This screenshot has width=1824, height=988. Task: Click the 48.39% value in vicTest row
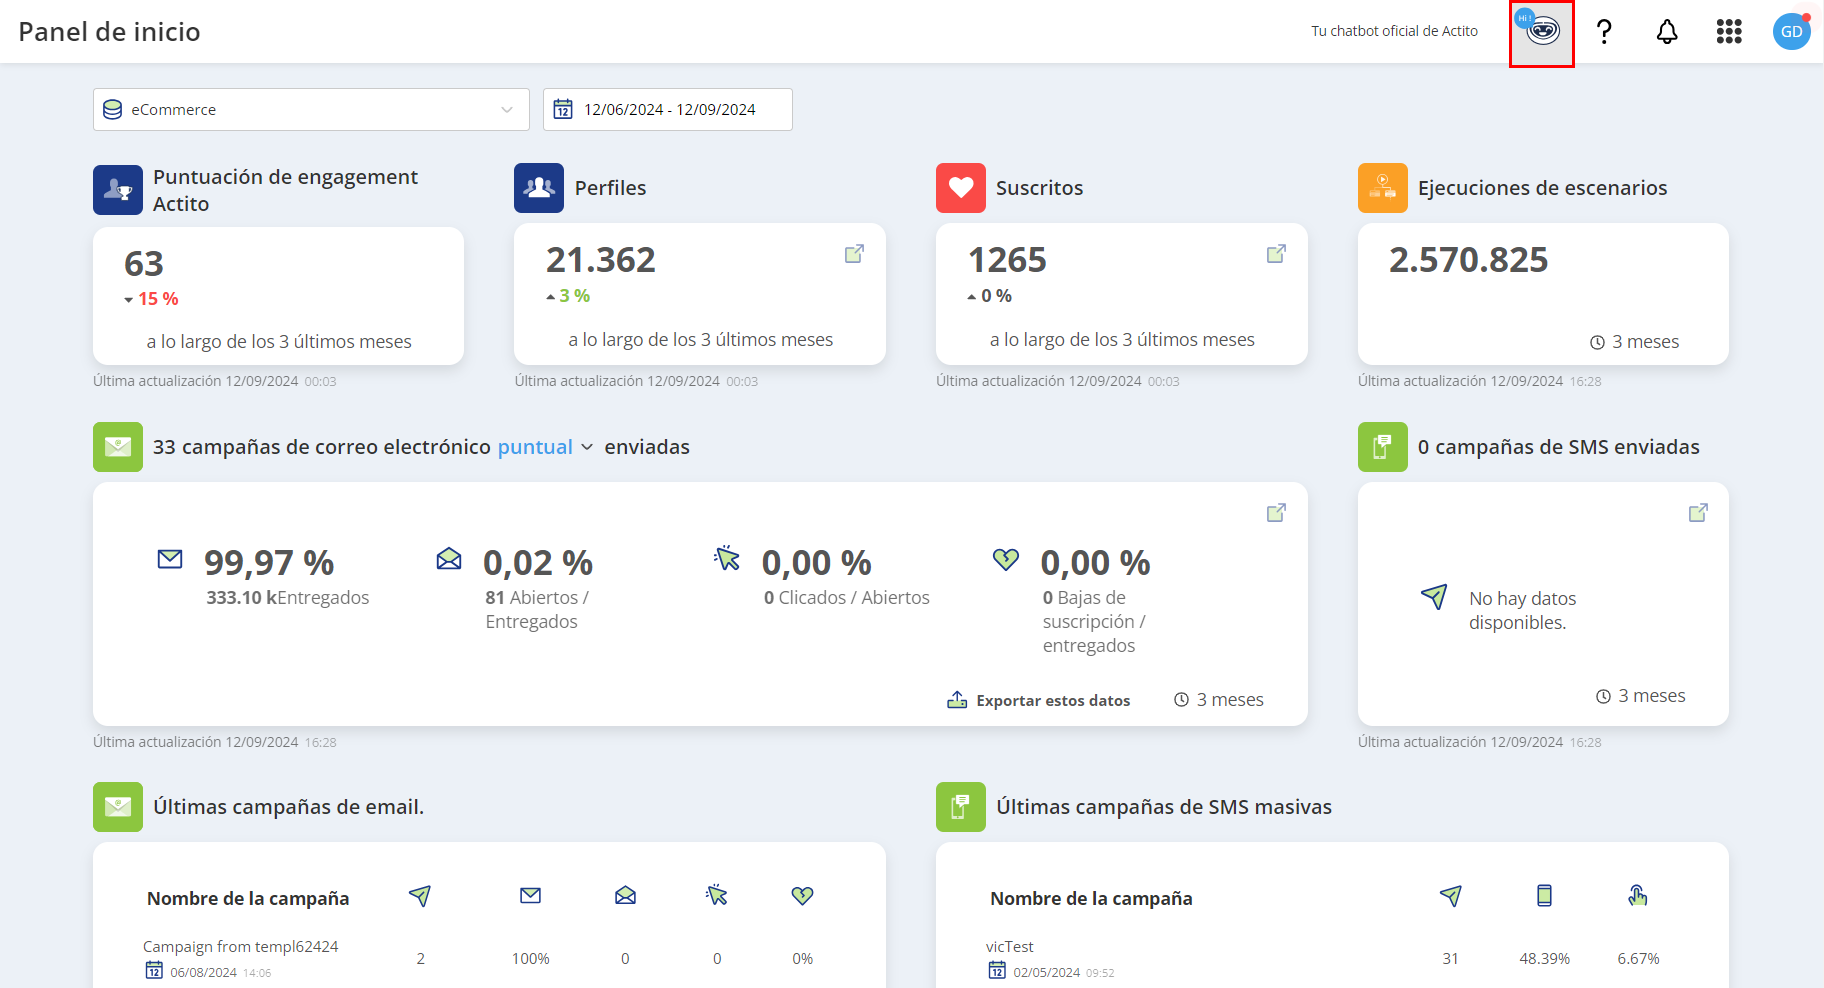click(1545, 959)
